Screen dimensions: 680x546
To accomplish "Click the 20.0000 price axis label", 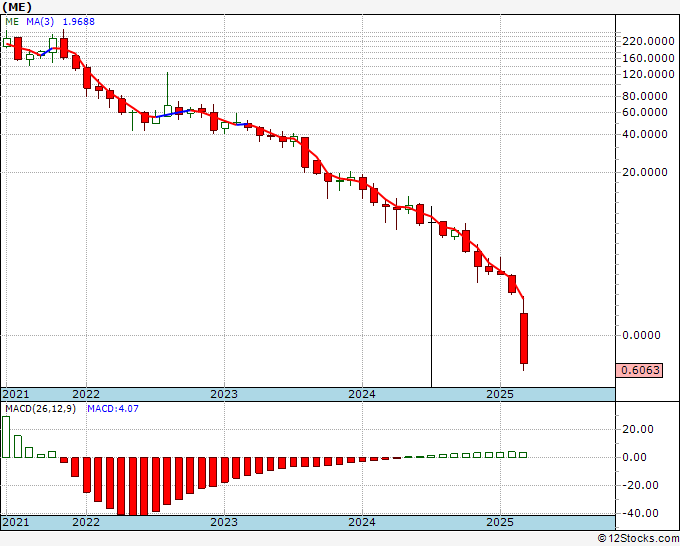I will [x=645, y=172].
